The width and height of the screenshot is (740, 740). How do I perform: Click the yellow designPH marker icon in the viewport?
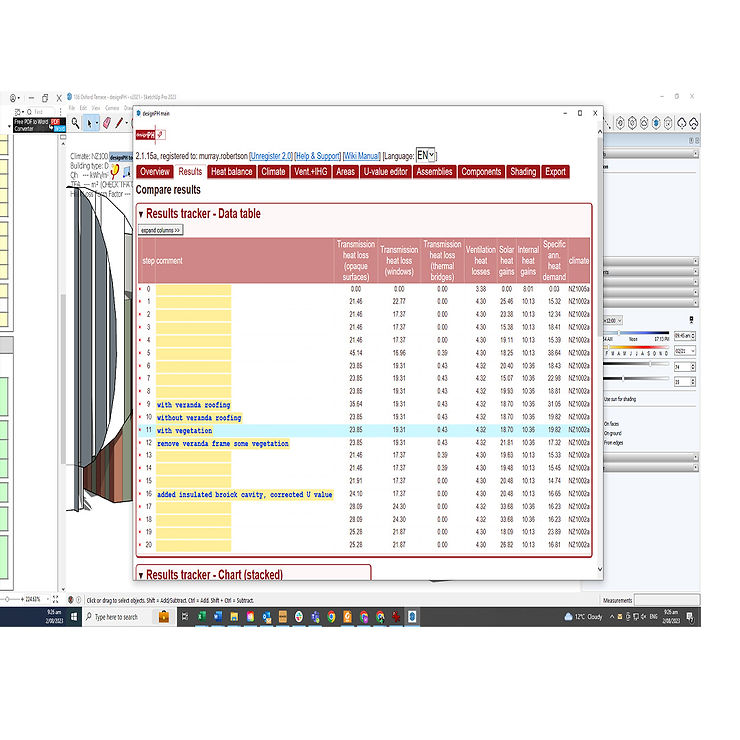(115, 171)
